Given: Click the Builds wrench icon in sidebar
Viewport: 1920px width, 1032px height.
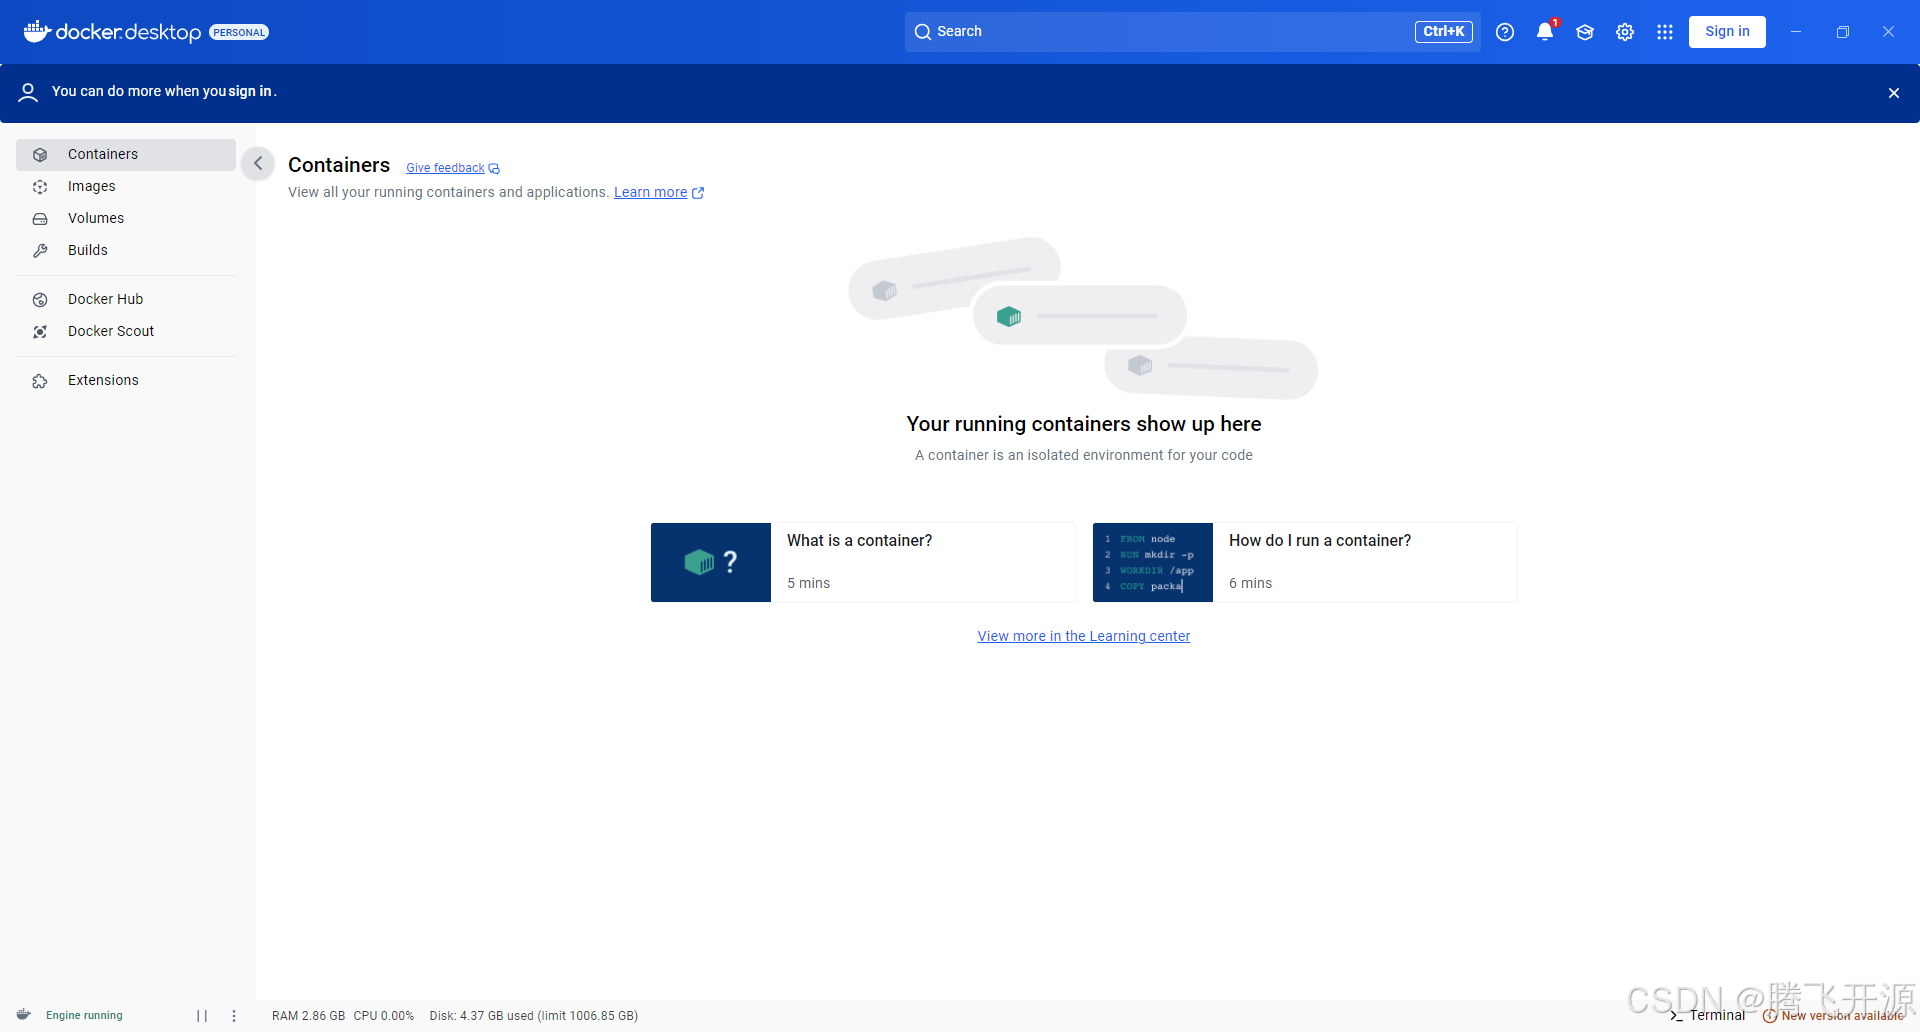Looking at the screenshot, I should pos(40,251).
